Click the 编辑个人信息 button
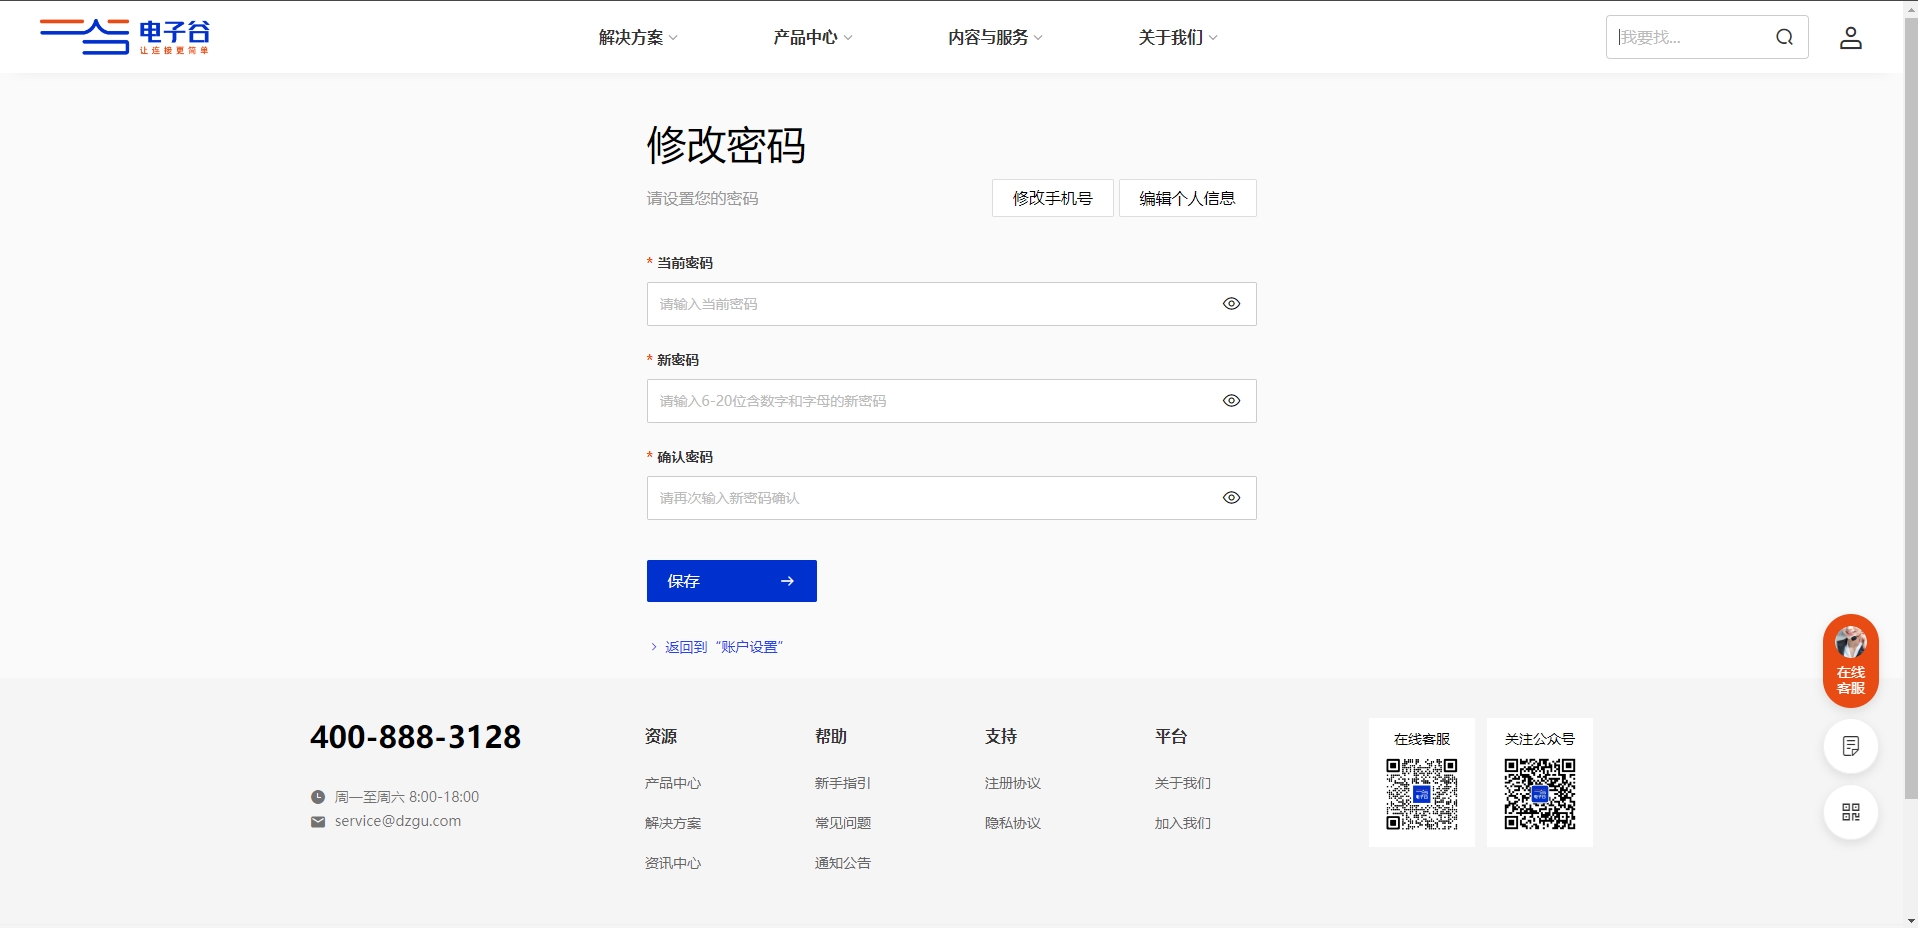This screenshot has width=1918, height=928. click(x=1187, y=198)
